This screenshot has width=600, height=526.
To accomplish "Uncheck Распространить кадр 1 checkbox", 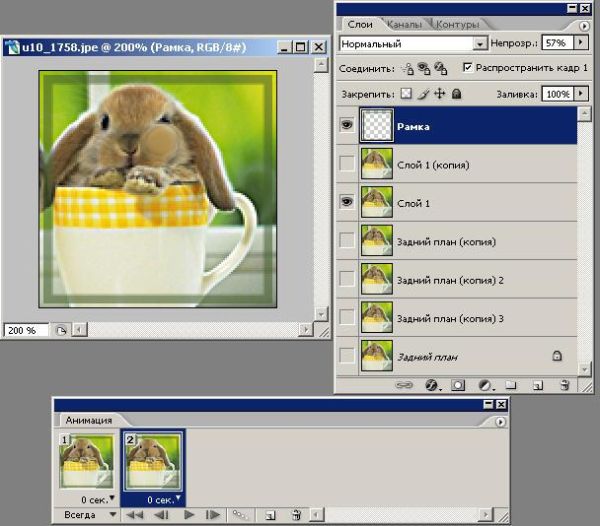I will tap(467, 67).
